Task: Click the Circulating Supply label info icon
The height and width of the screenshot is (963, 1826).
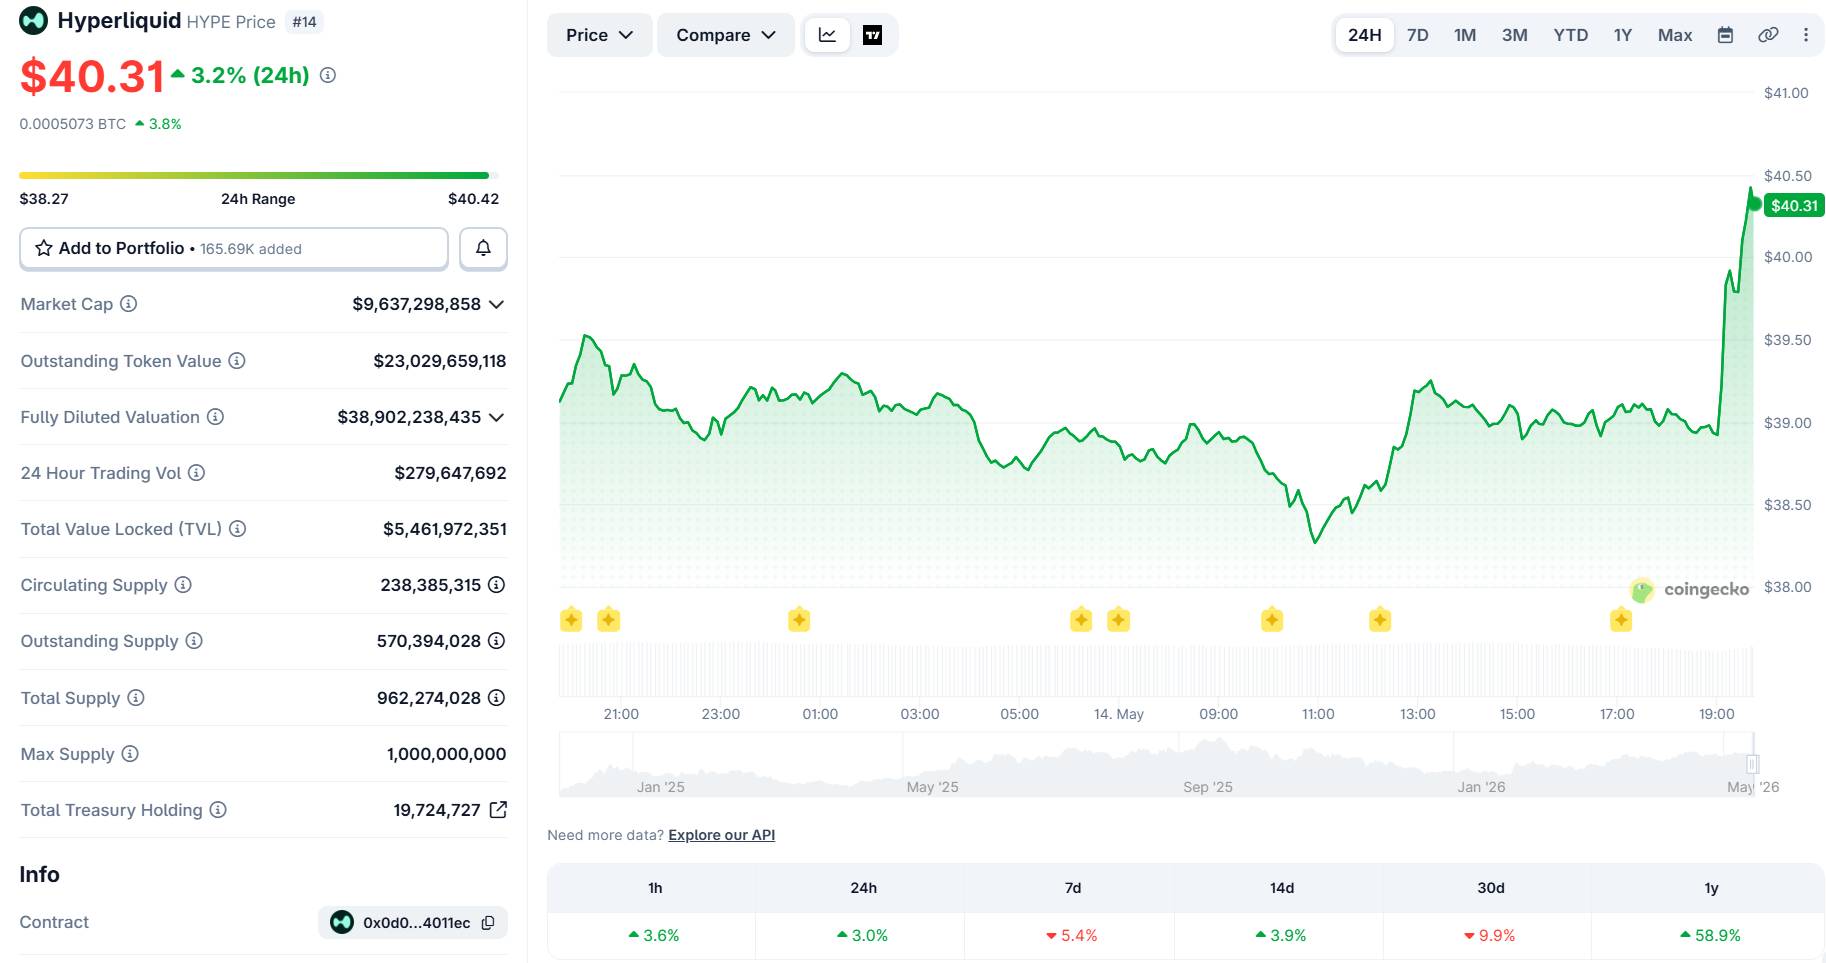Action: click(x=183, y=585)
